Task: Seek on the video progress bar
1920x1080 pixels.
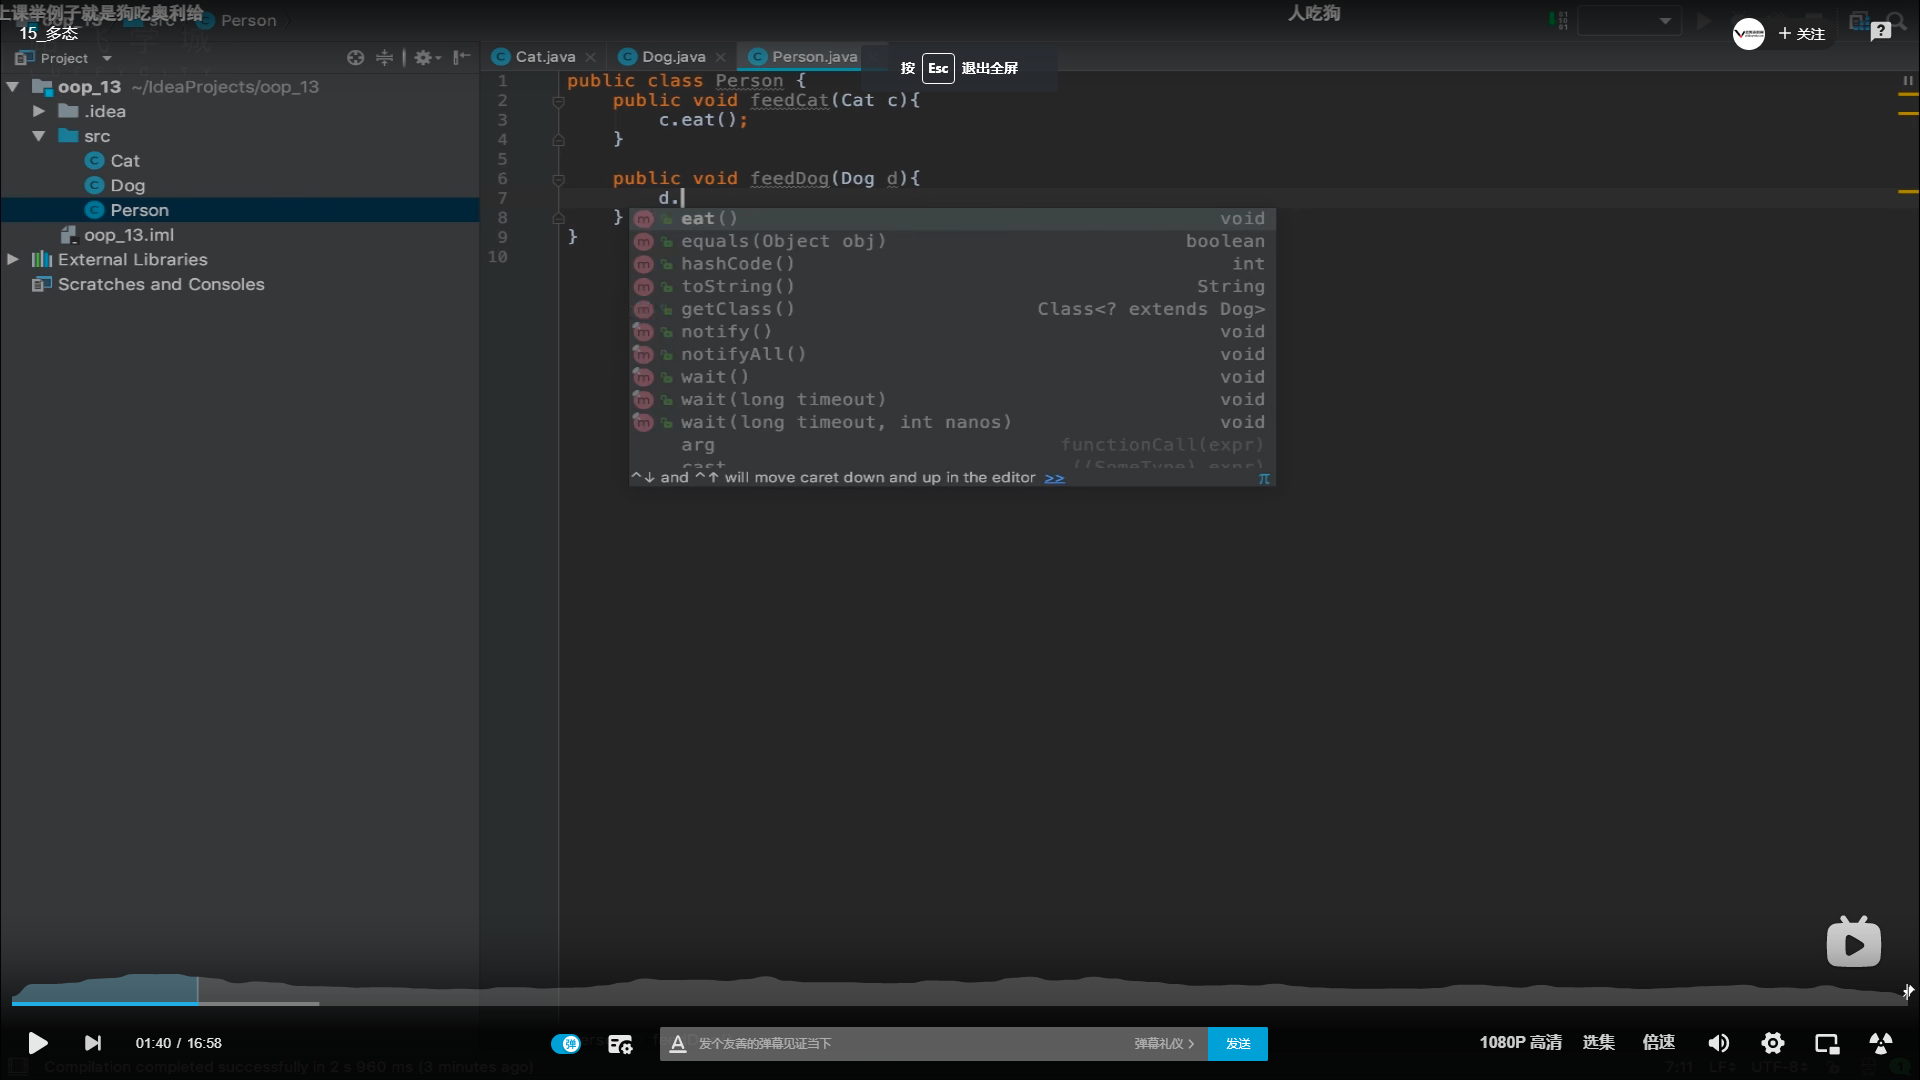Action: (x=960, y=1002)
